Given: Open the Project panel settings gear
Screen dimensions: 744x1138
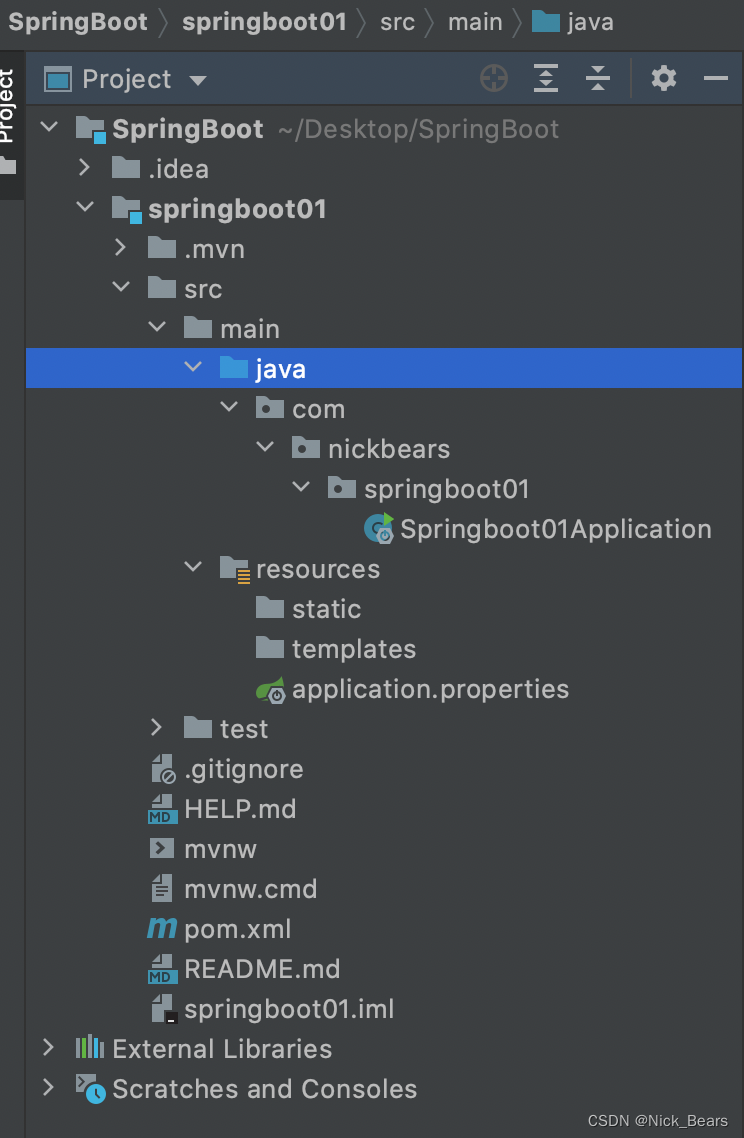Looking at the screenshot, I should 664,79.
